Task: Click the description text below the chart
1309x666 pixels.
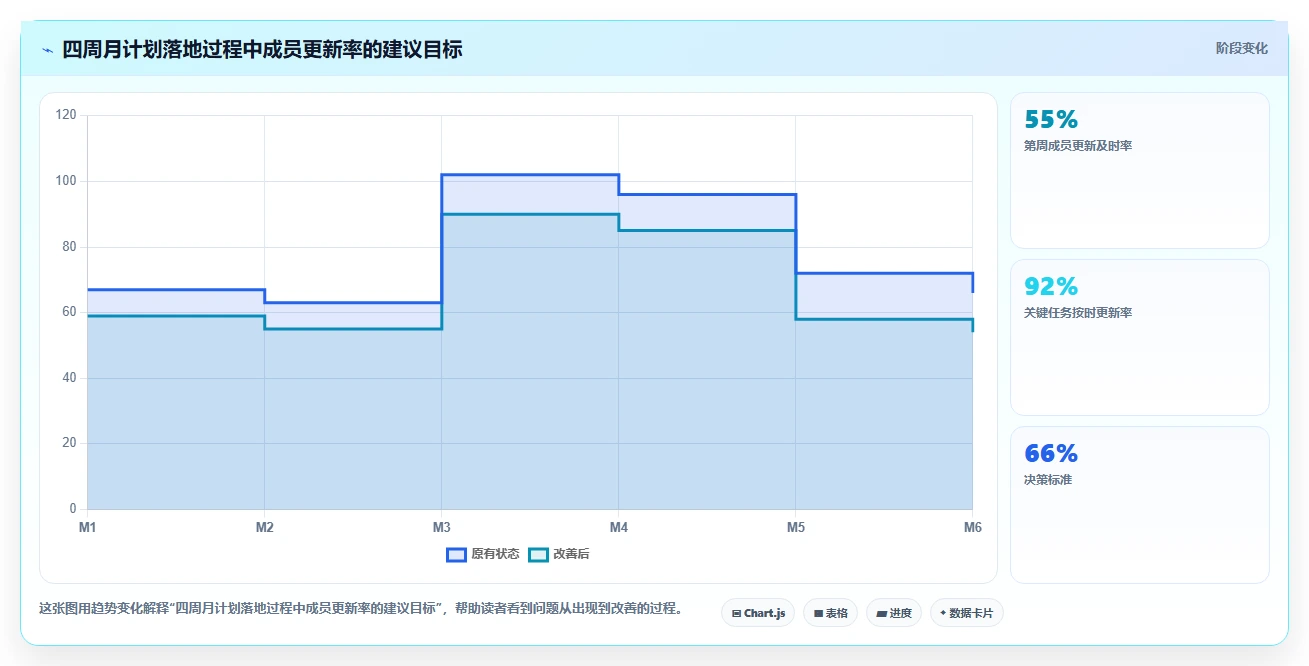Action: coord(361,608)
